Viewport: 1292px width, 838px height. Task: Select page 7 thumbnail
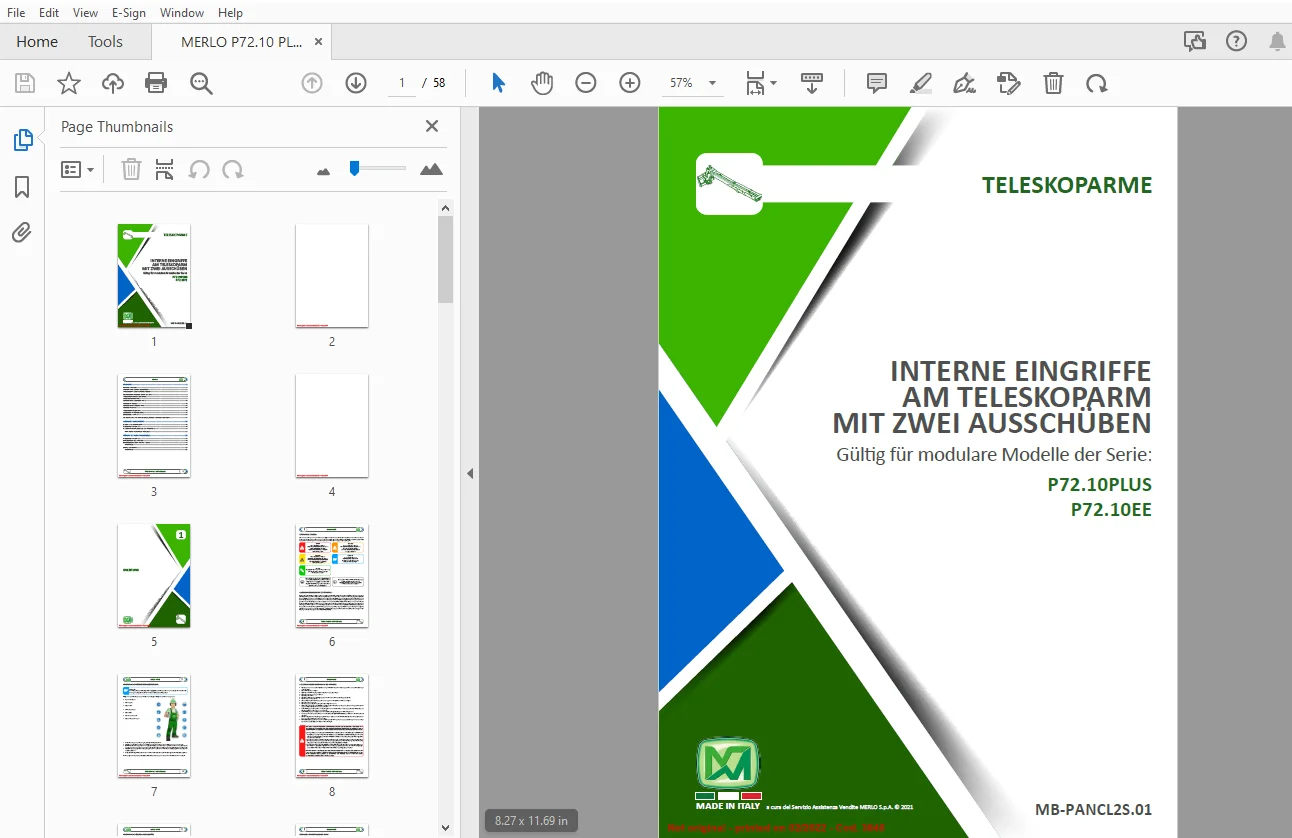(154, 726)
